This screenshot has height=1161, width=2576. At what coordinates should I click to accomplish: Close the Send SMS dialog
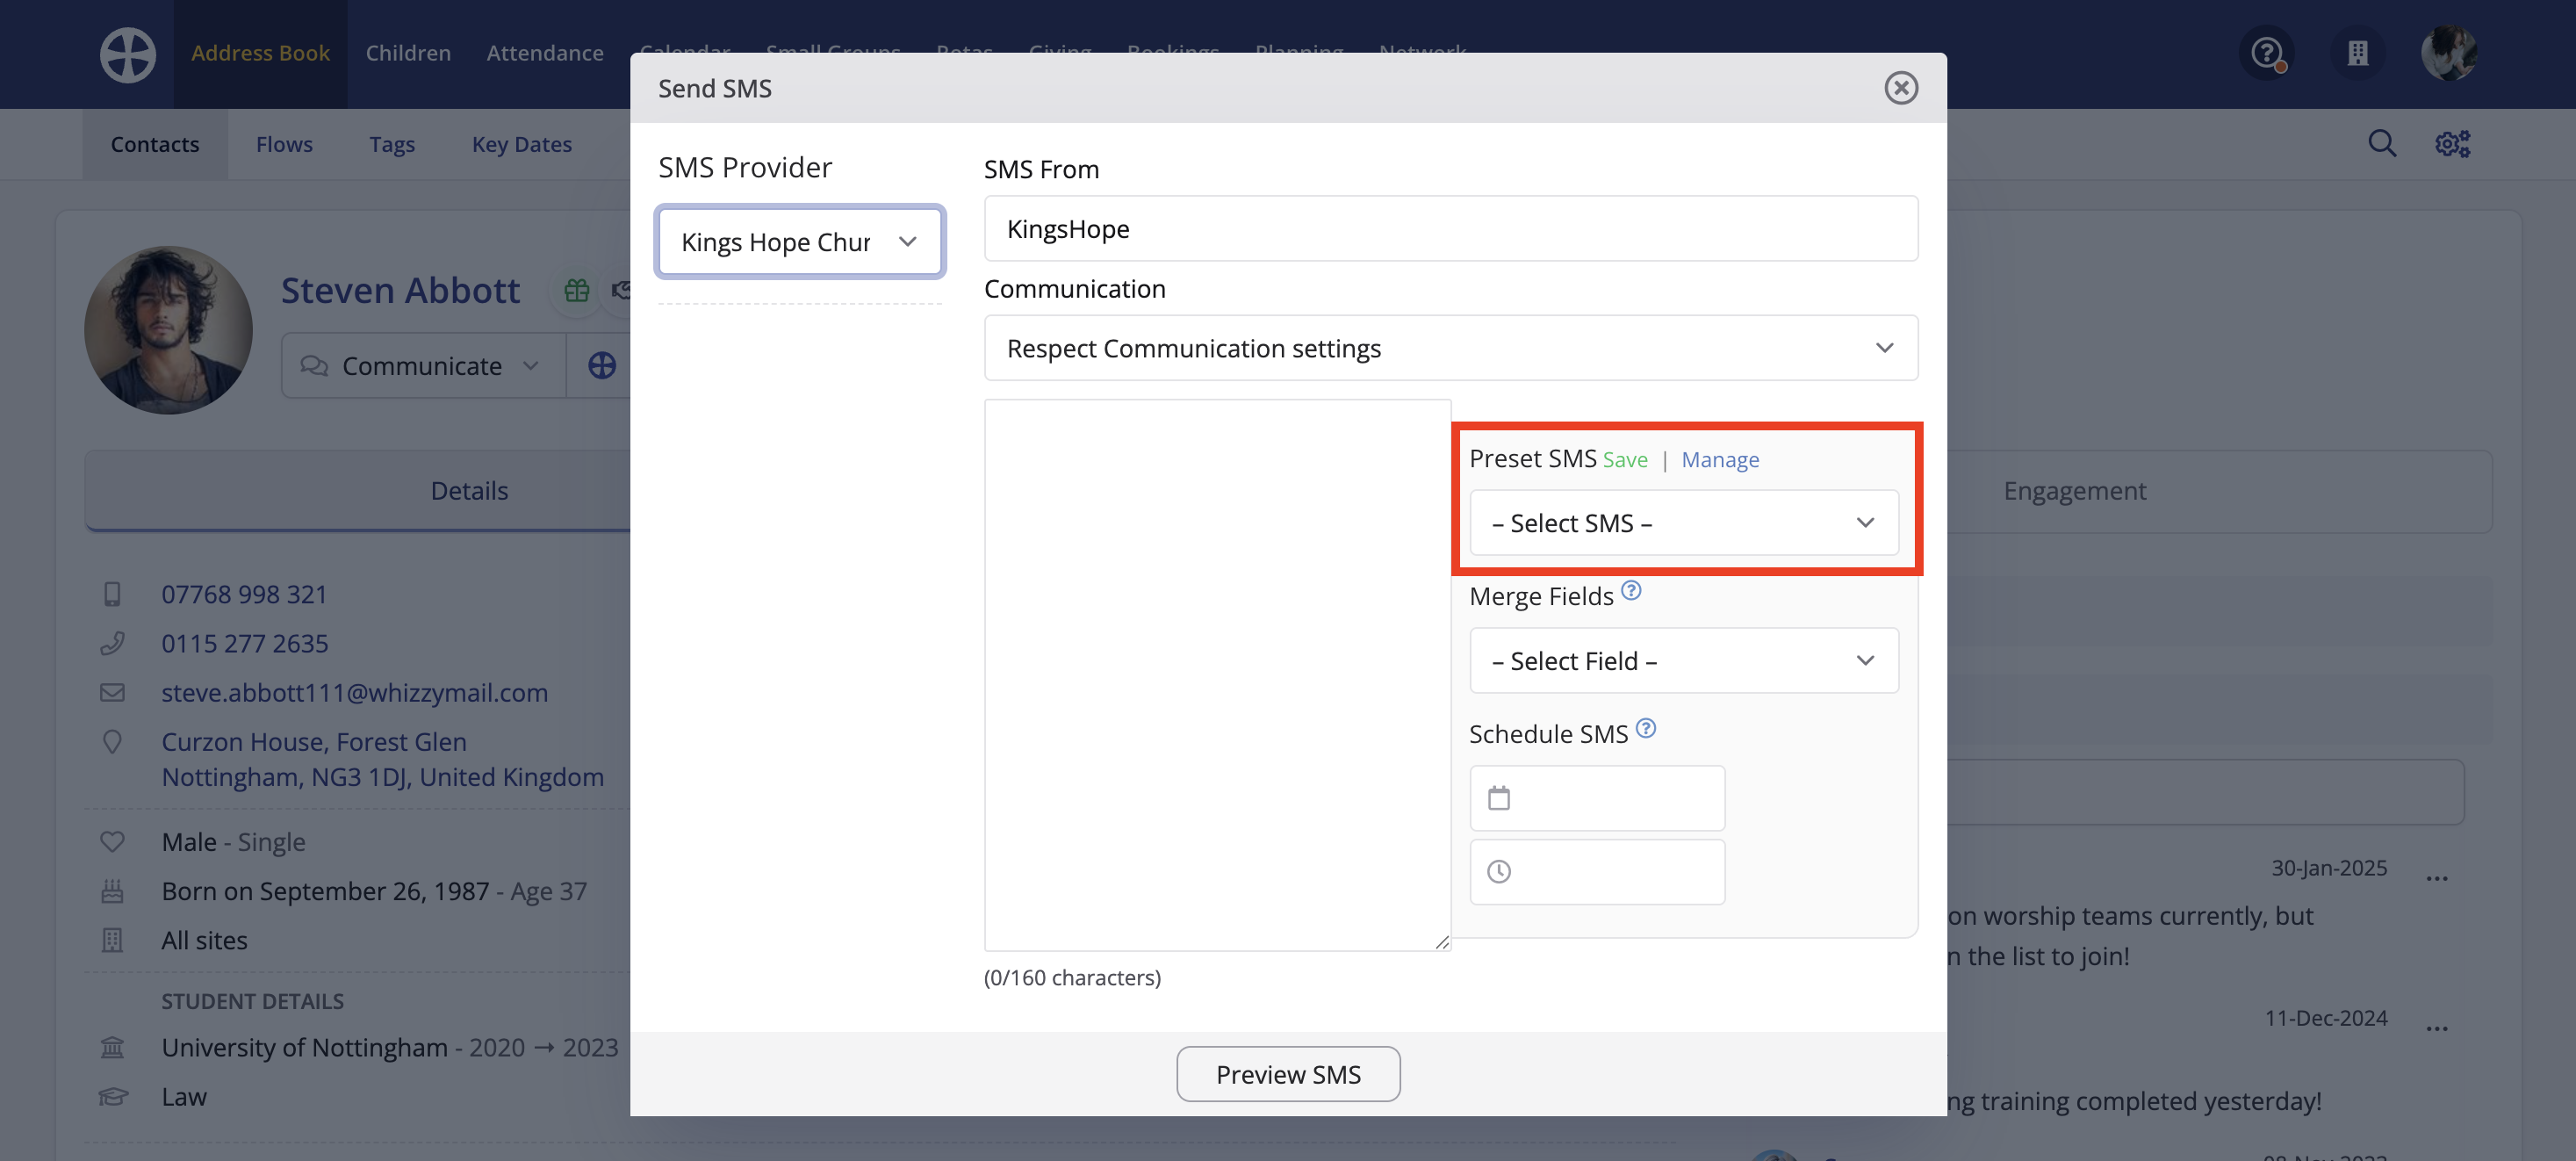click(1901, 88)
